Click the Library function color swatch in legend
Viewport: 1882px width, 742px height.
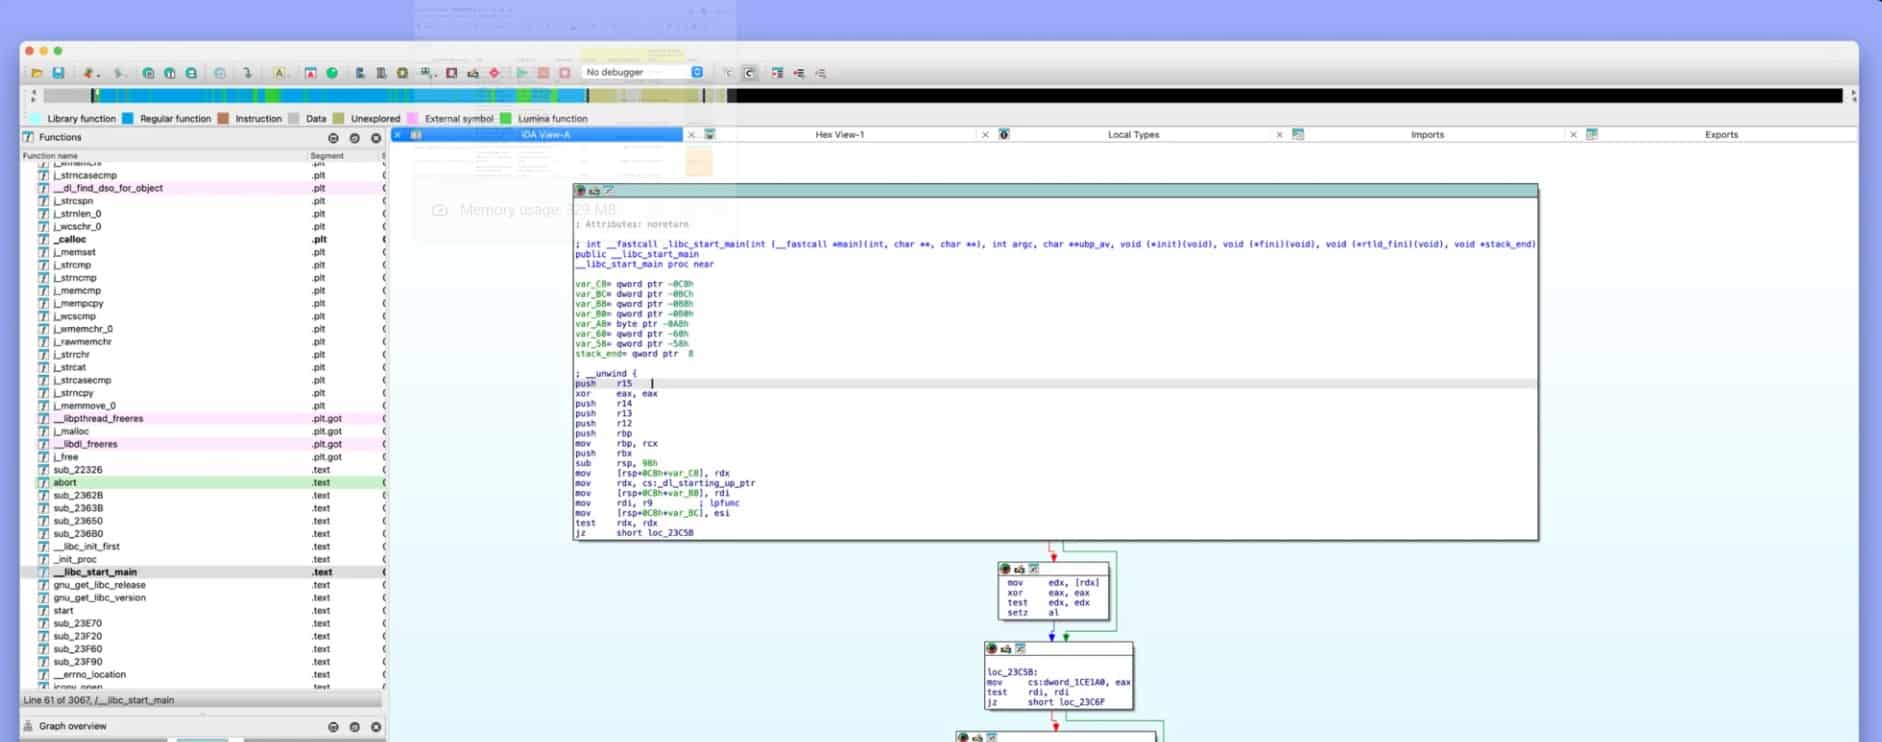coord(36,118)
